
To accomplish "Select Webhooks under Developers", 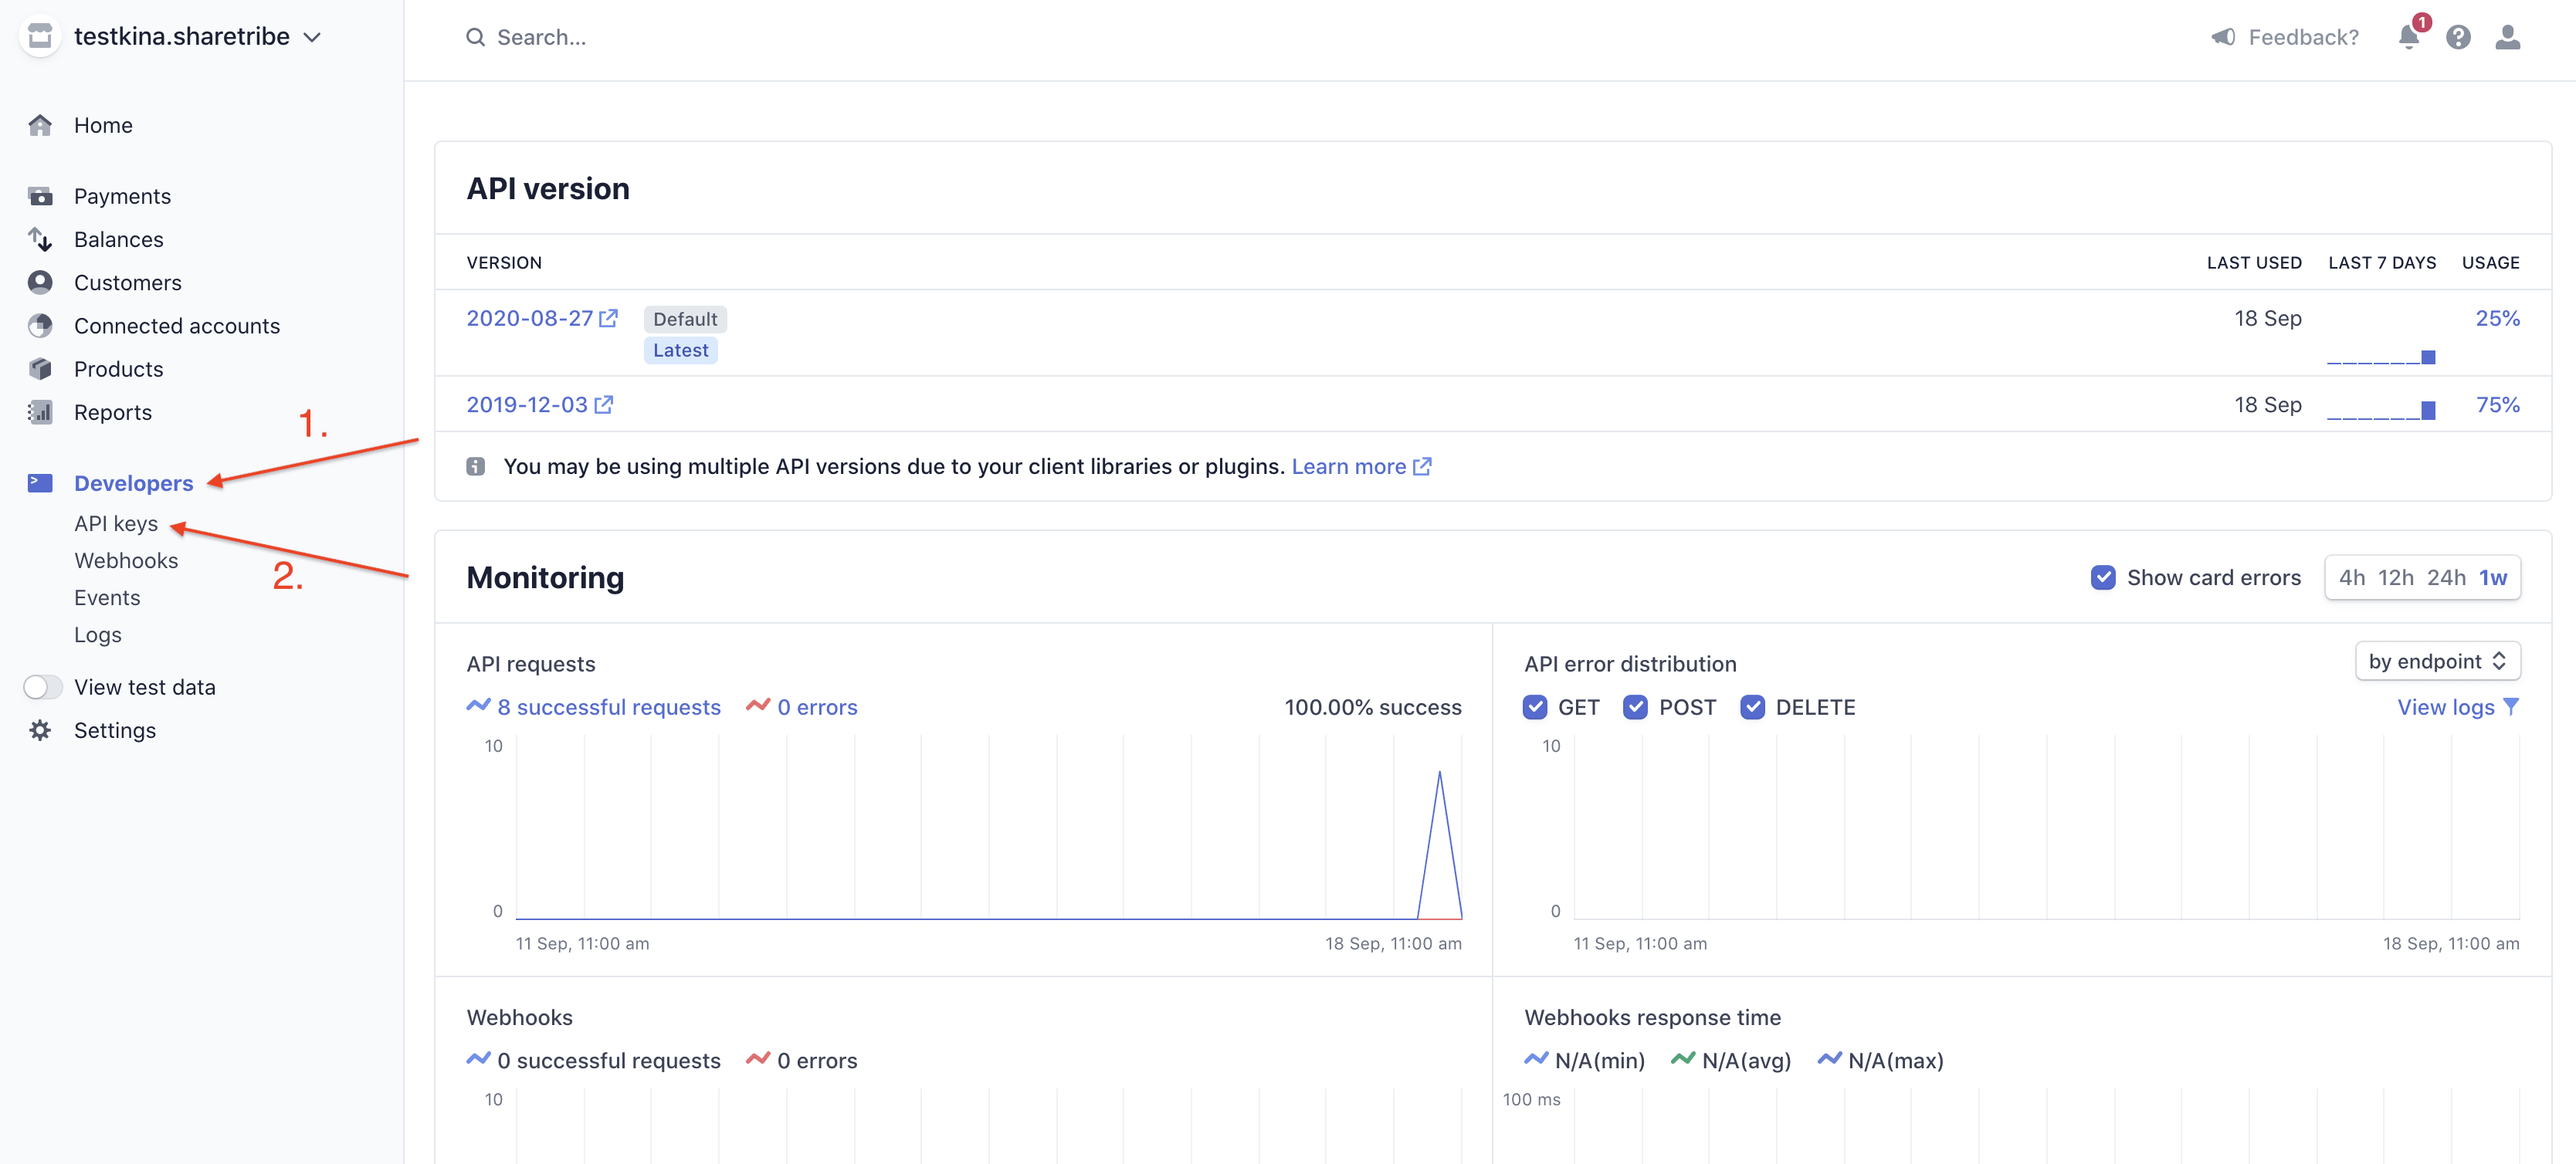I will coord(126,560).
